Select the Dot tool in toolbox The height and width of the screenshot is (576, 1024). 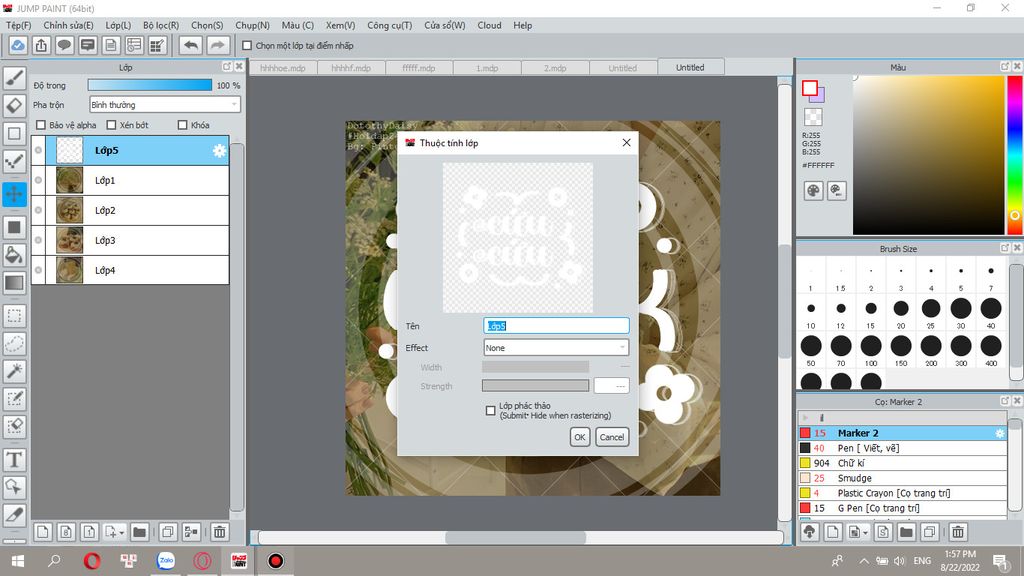coord(14,161)
